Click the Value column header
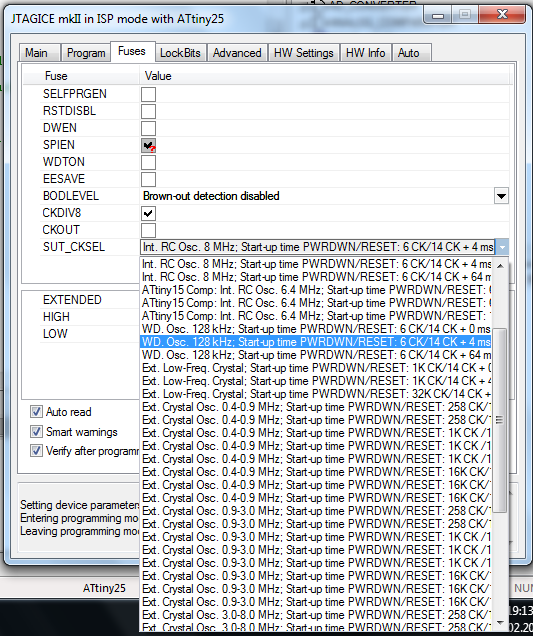The width and height of the screenshot is (533, 636). point(325,76)
